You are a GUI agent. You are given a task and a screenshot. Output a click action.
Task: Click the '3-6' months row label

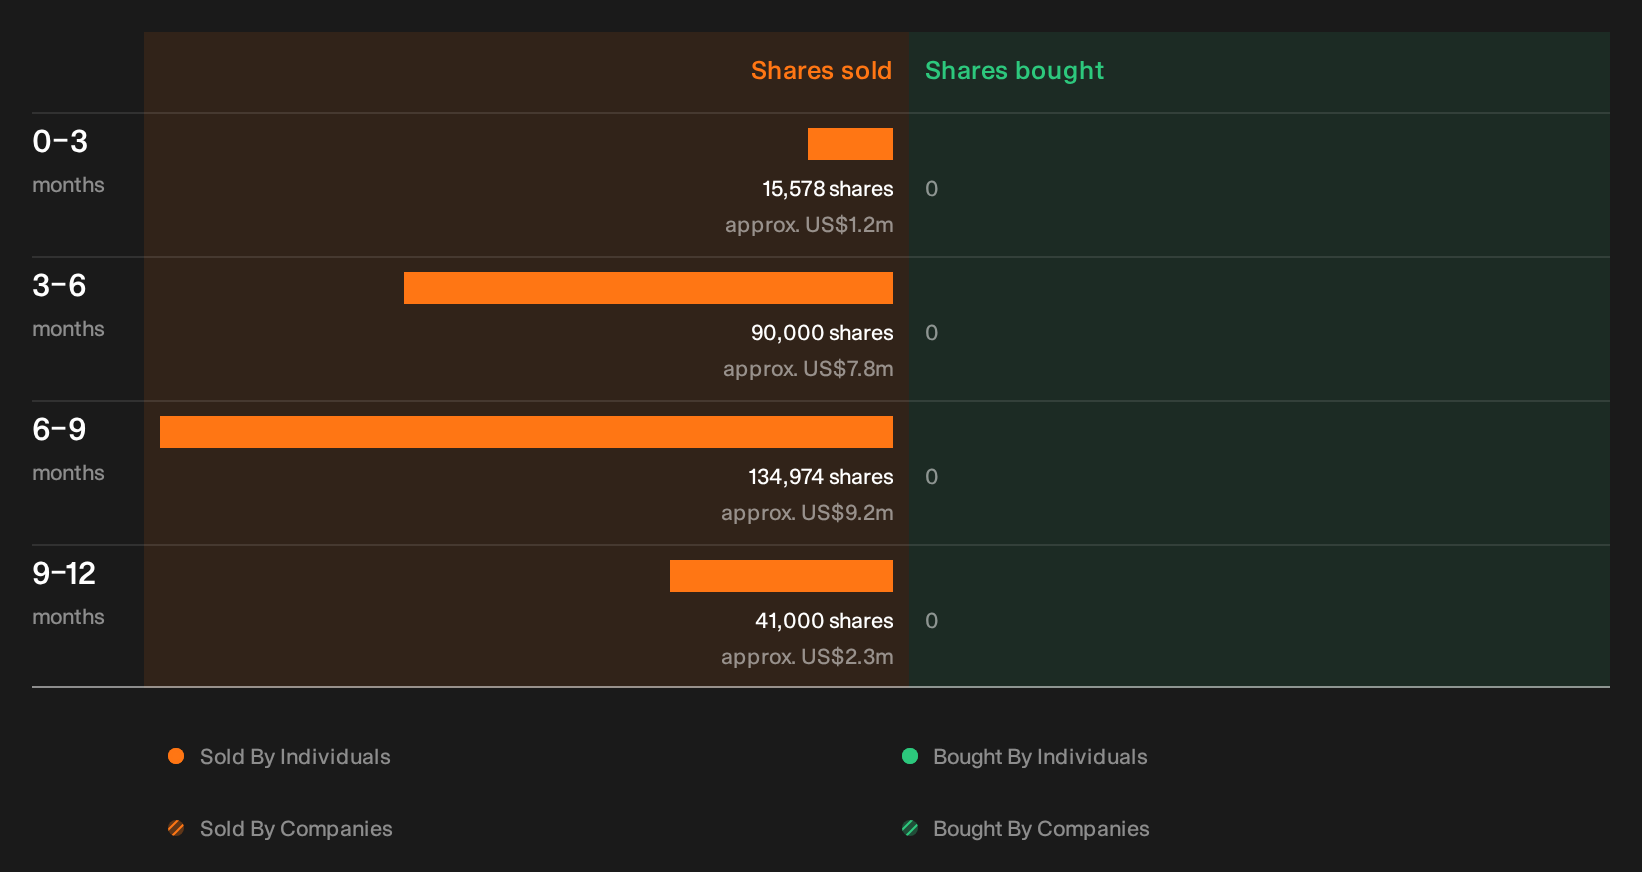pos(60,286)
